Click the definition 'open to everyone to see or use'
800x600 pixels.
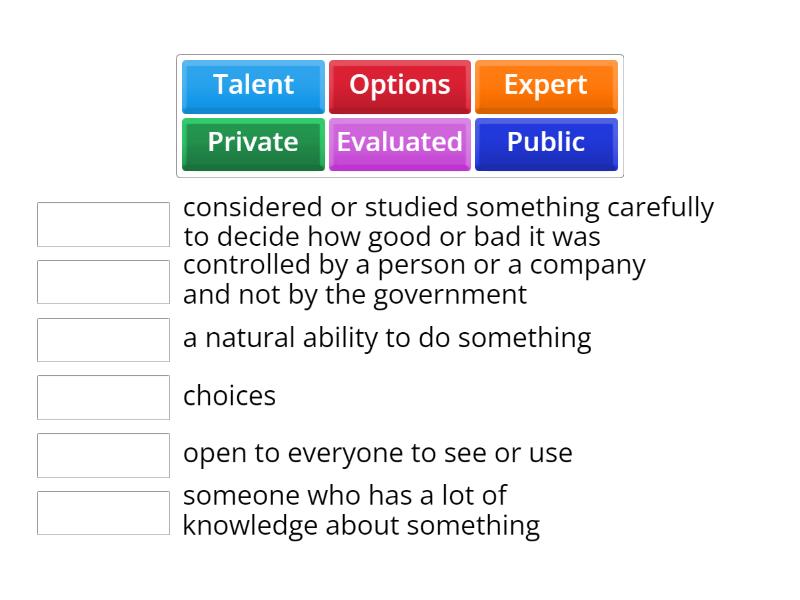pyautogui.click(x=378, y=454)
